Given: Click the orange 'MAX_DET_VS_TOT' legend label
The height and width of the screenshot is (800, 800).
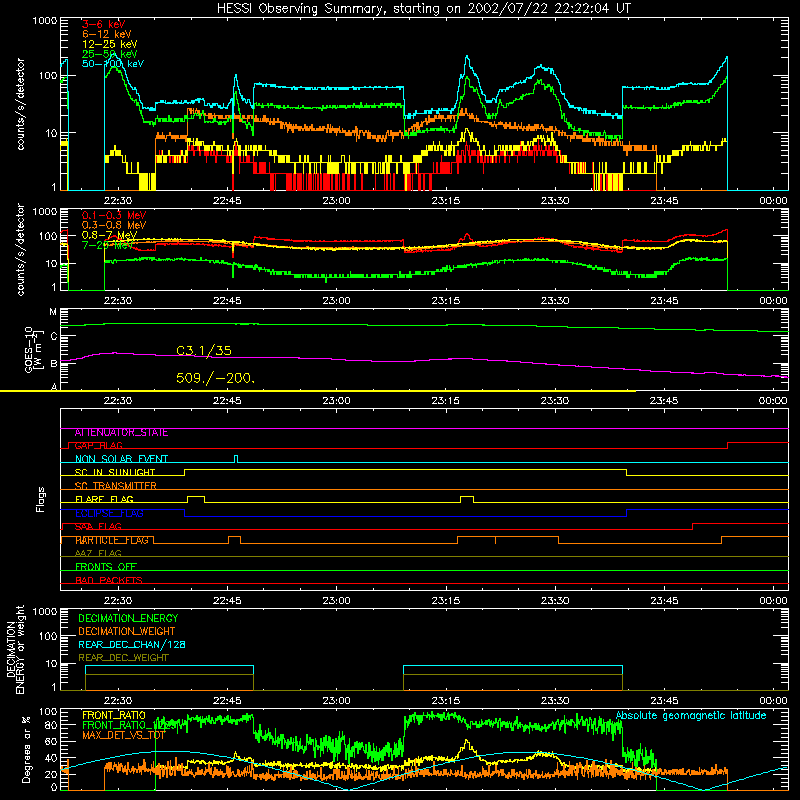Looking at the screenshot, I should coord(123,735).
